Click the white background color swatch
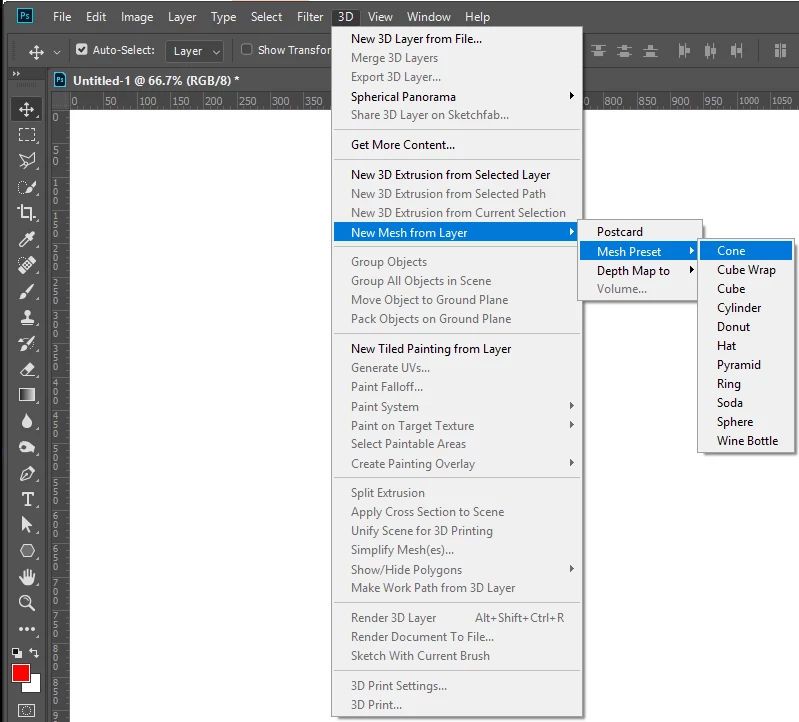This screenshot has height=722, width=799. click(x=35, y=685)
